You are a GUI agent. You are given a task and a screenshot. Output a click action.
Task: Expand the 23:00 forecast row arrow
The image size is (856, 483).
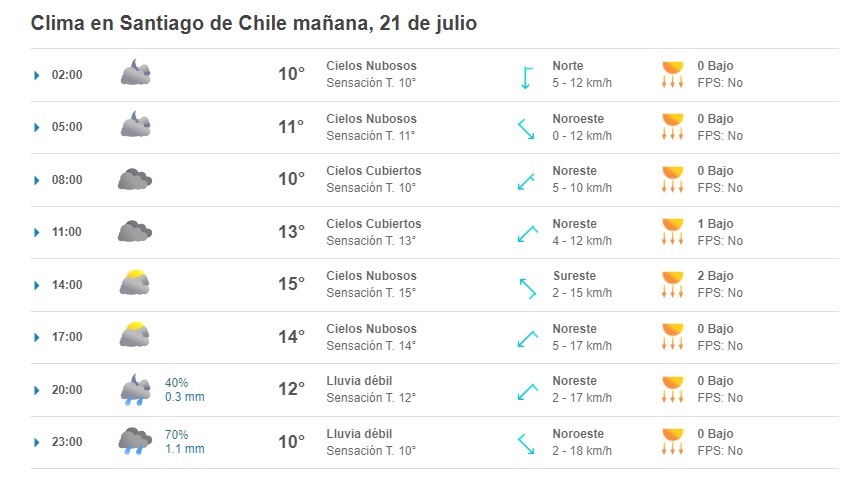(x=37, y=442)
